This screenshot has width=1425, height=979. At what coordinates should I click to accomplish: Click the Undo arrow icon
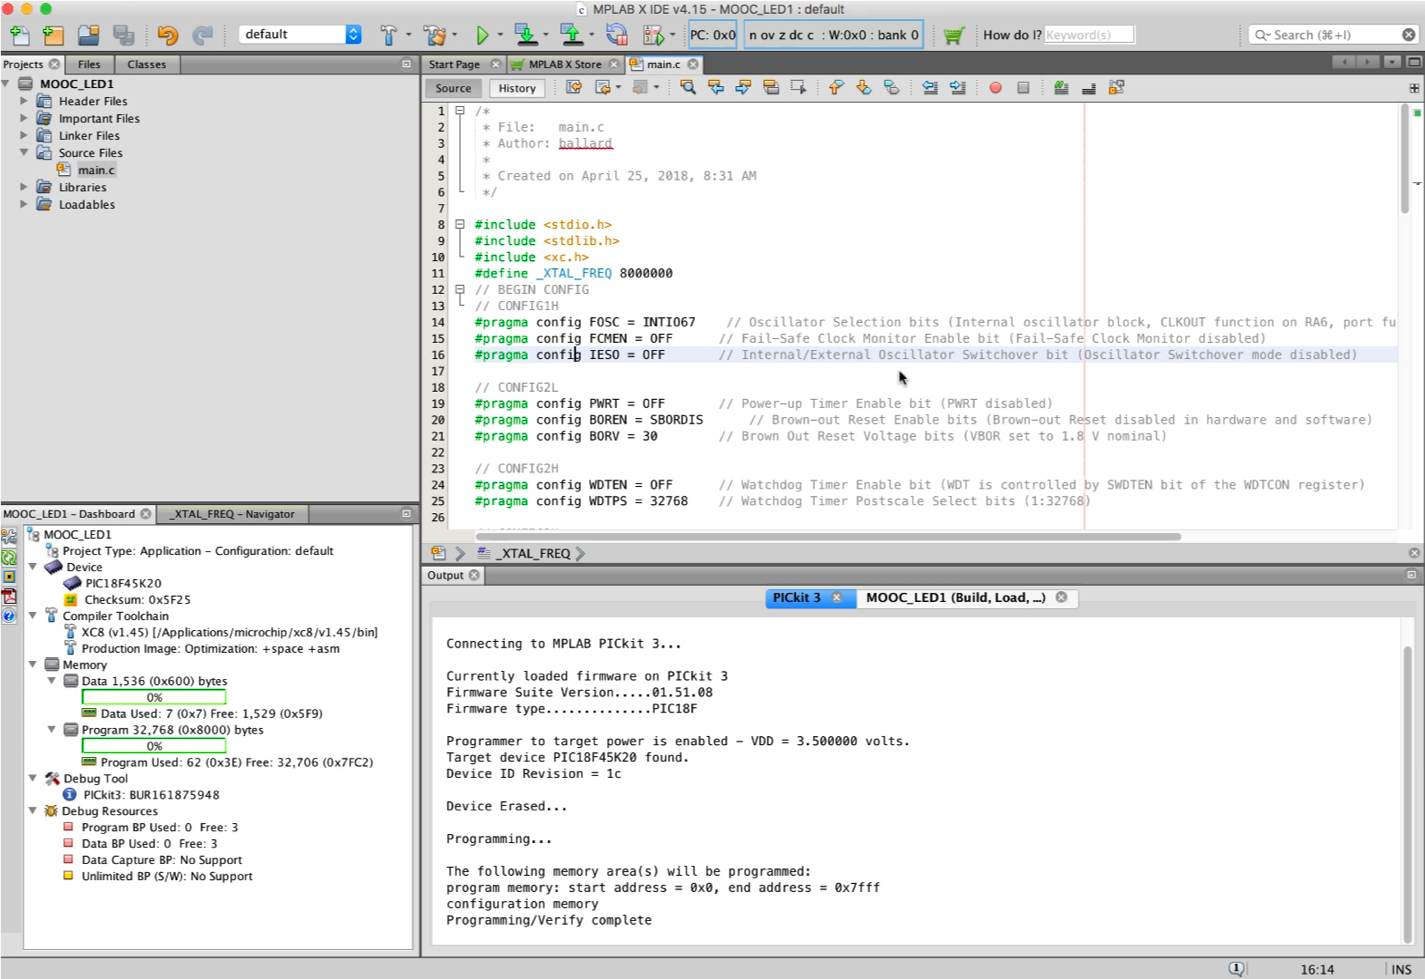pyautogui.click(x=167, y=35)
